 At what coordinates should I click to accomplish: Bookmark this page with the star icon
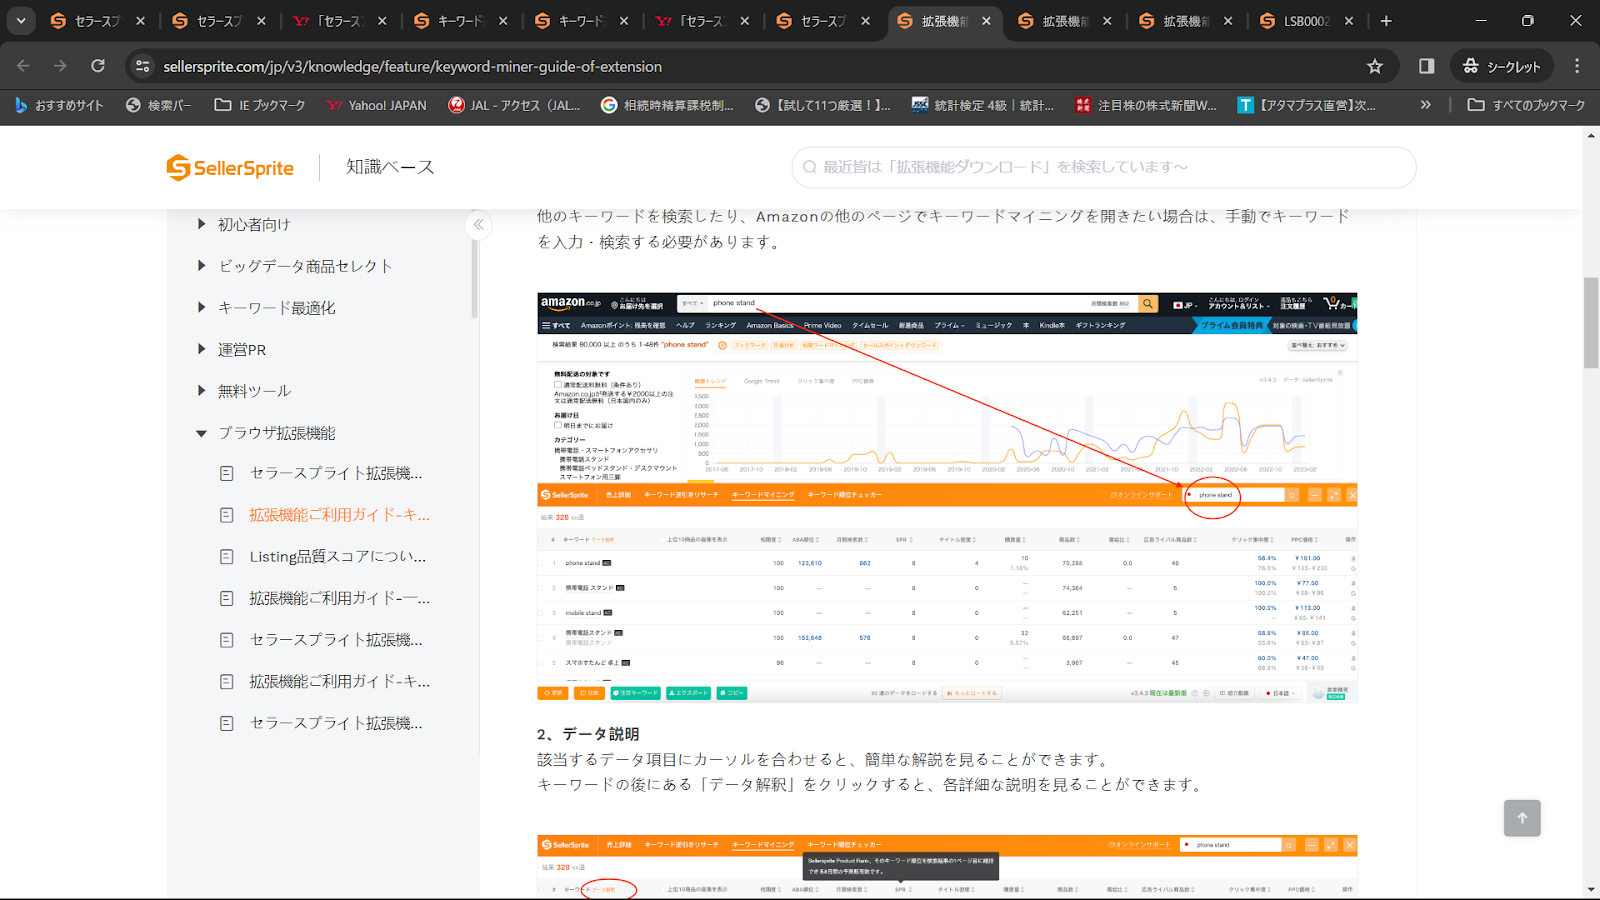click(x=1375, y=66)
